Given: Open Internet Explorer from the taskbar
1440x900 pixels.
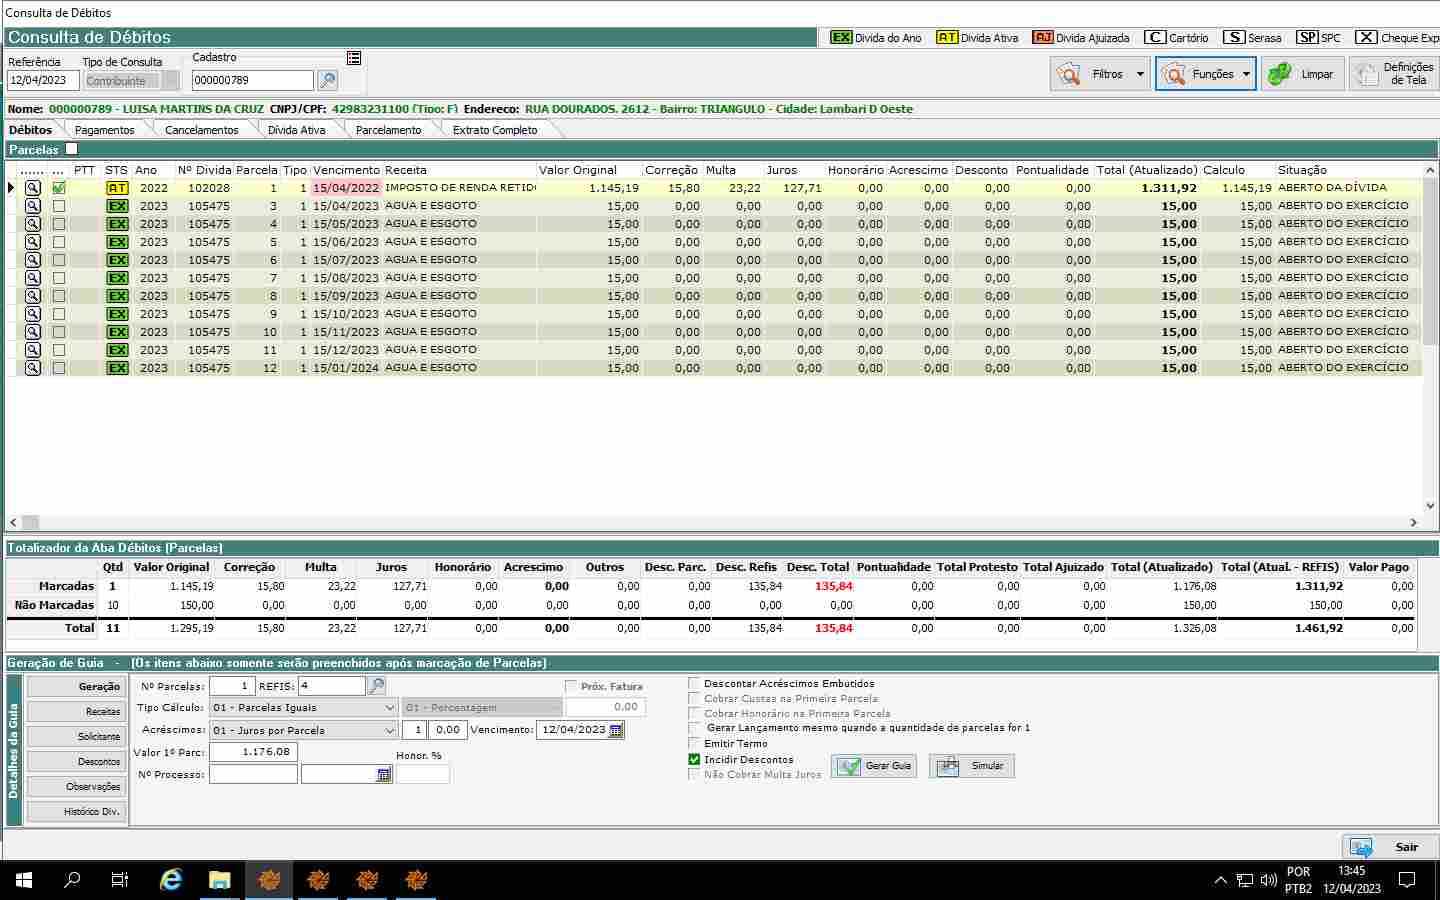Looking at the screenshot, I should tap(171, 880).
